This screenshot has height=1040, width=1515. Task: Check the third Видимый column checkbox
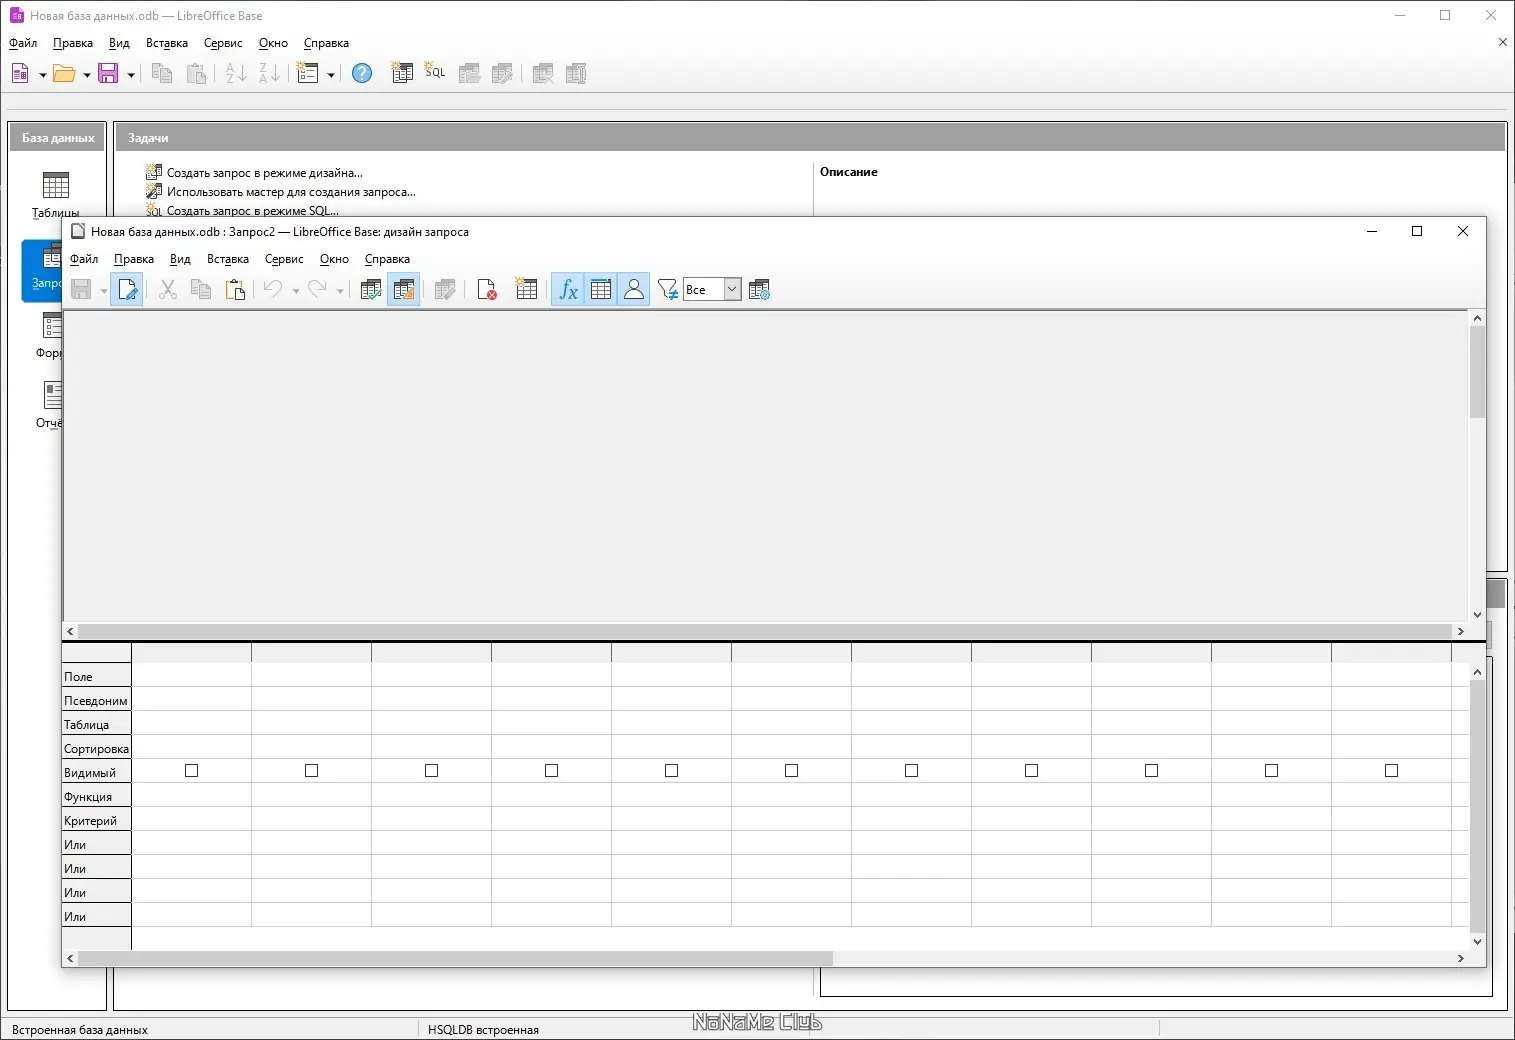coord(432,771)
